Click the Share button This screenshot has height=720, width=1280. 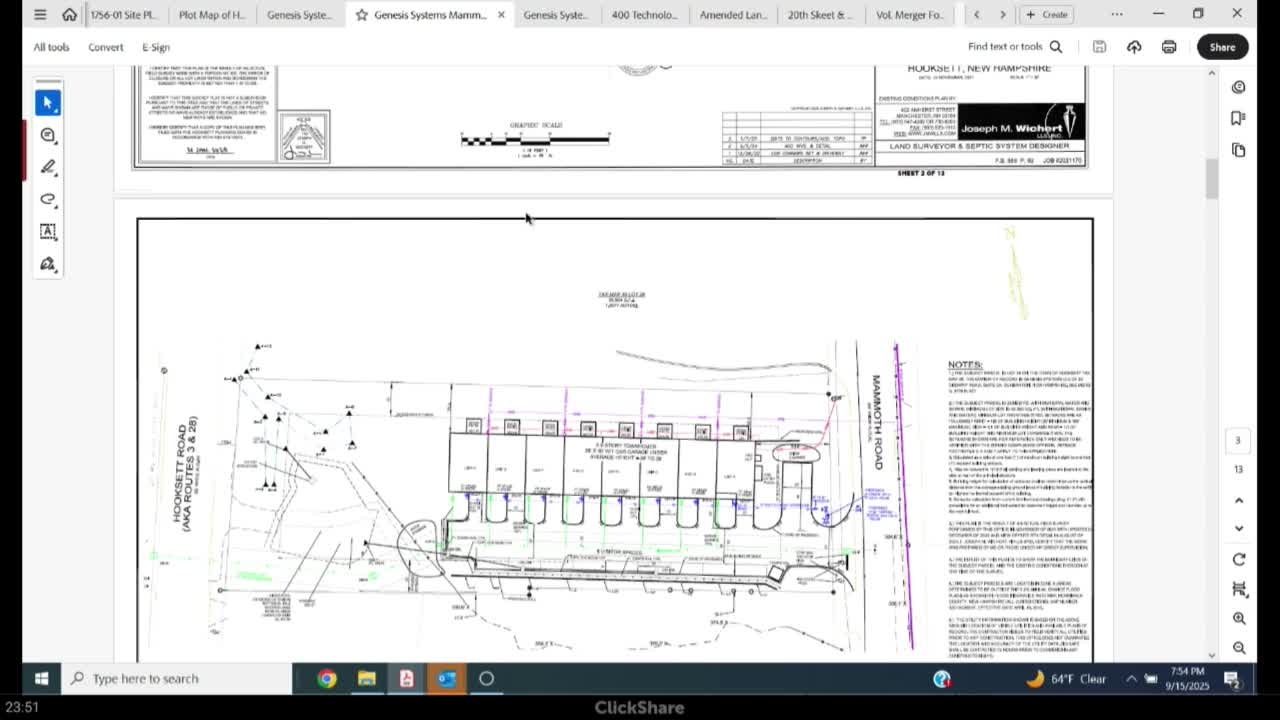(x=1222, y=47)
